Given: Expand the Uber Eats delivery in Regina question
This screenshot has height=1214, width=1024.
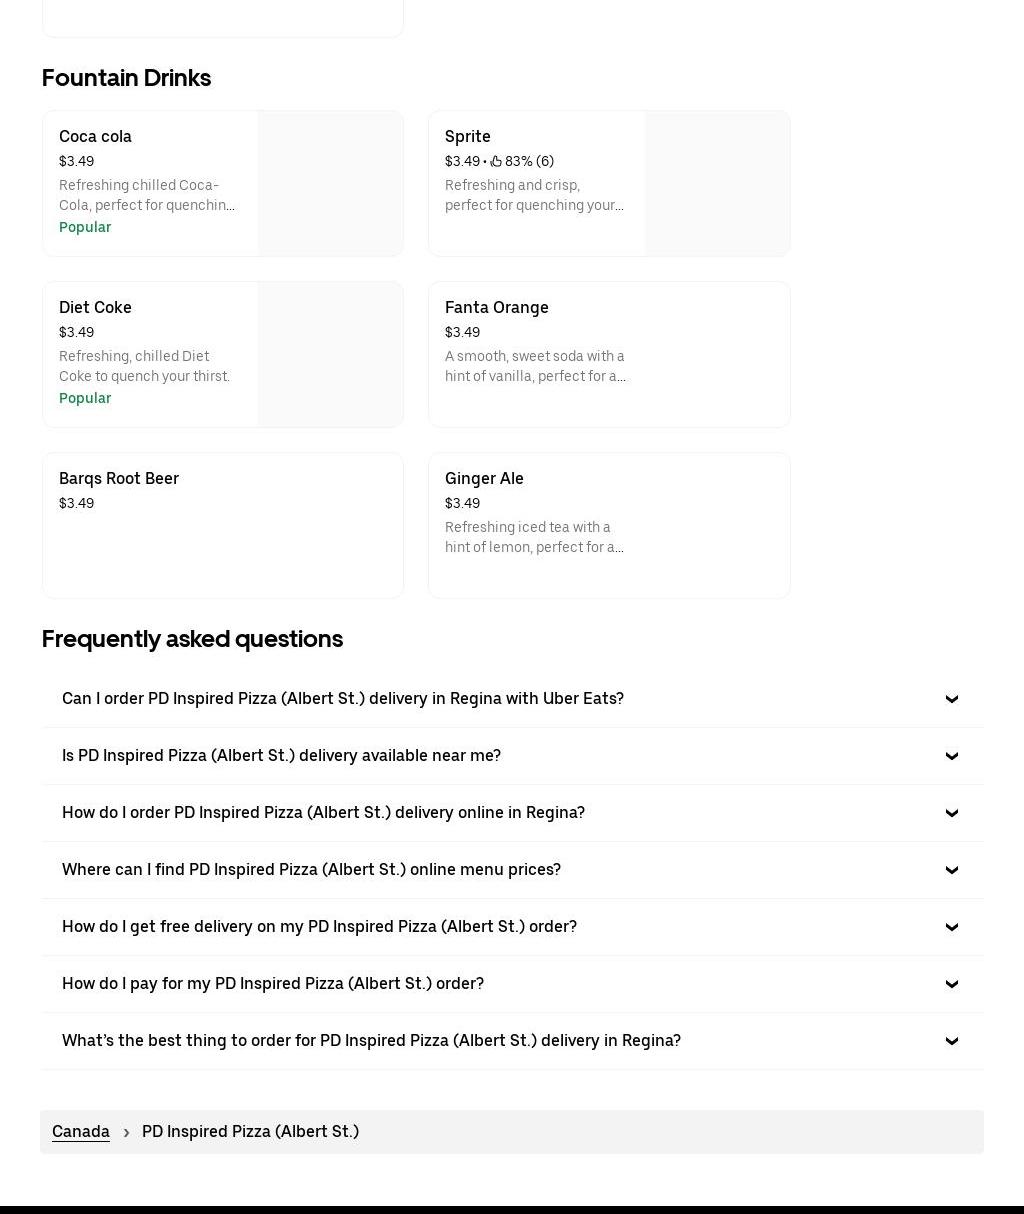Looking at the screenshot, I should (x=512, y=699).
